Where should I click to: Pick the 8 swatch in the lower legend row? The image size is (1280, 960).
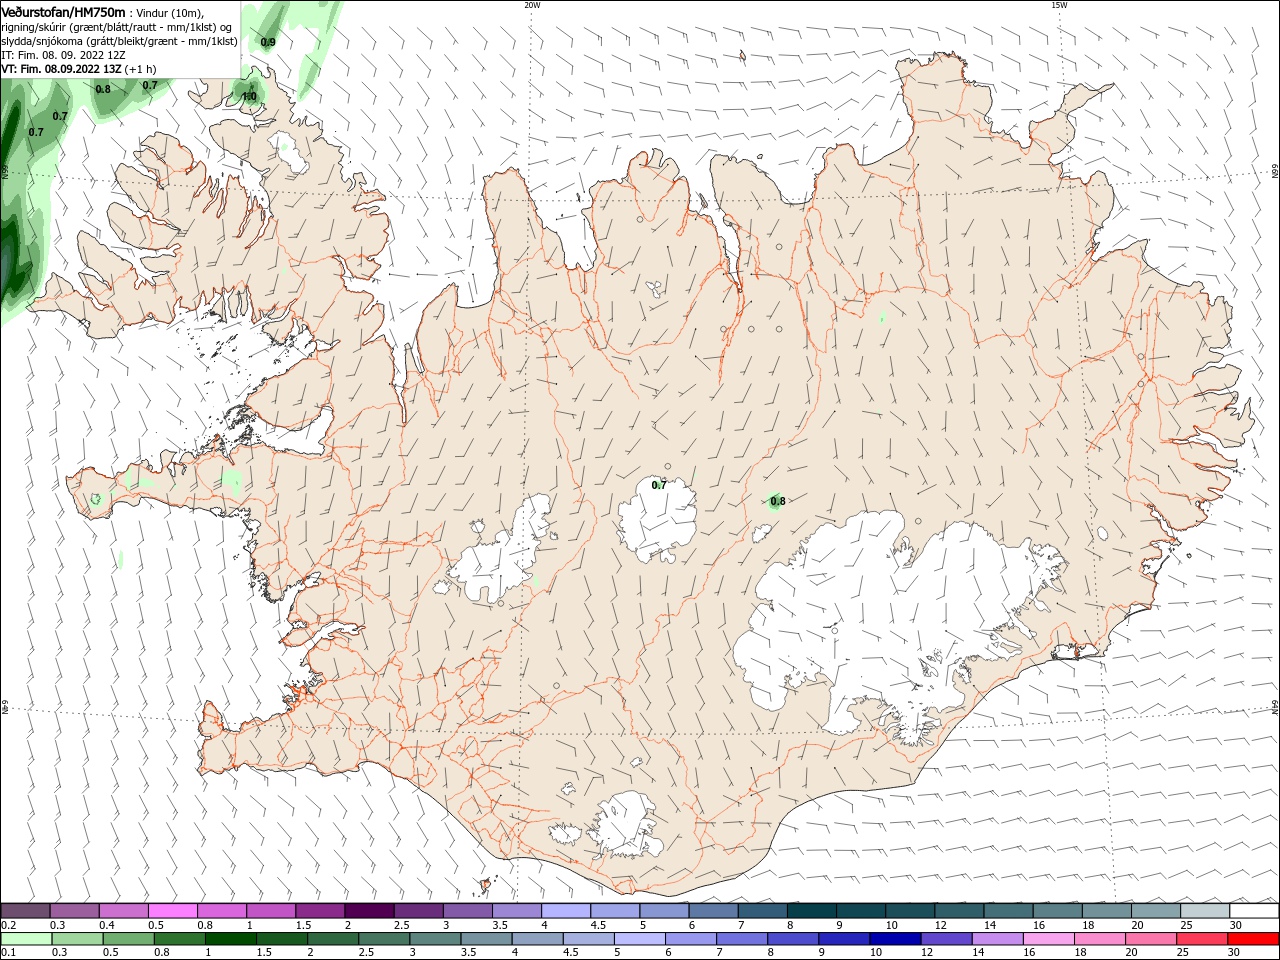point(792,939)
